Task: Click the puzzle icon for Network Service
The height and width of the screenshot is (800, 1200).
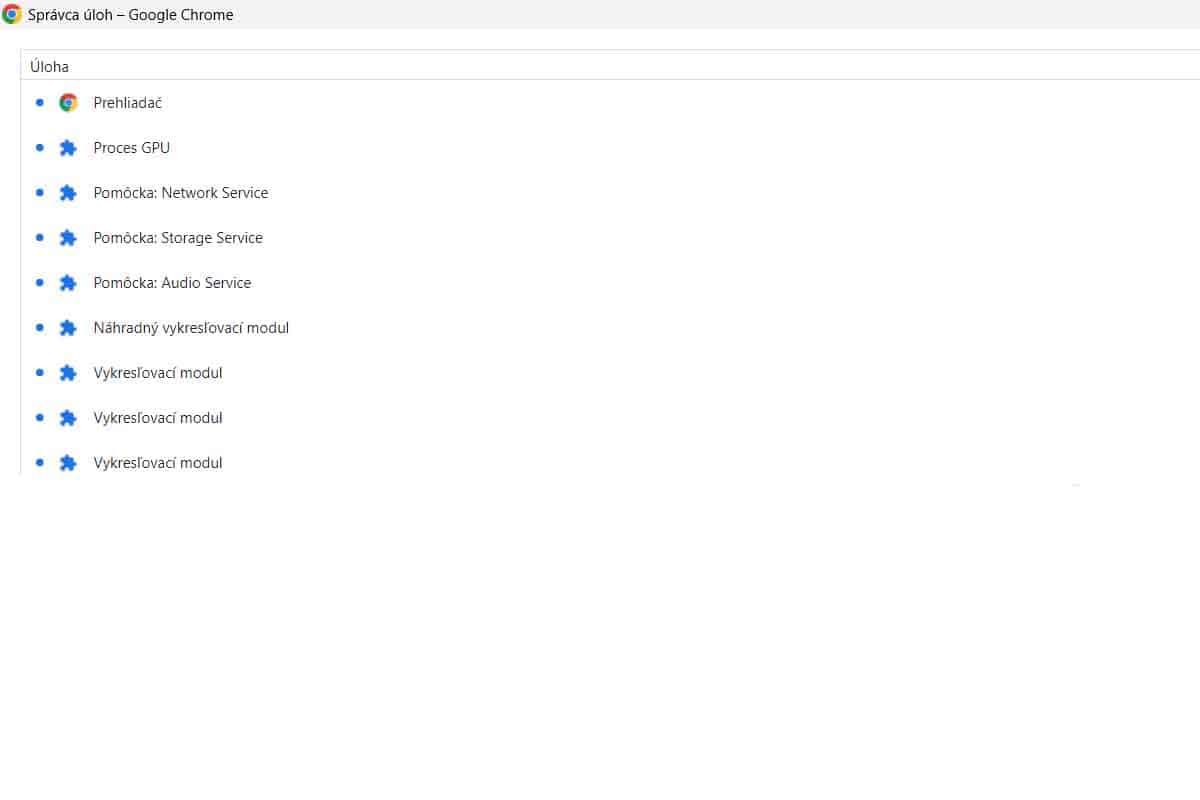Action: tap(68, 192)
